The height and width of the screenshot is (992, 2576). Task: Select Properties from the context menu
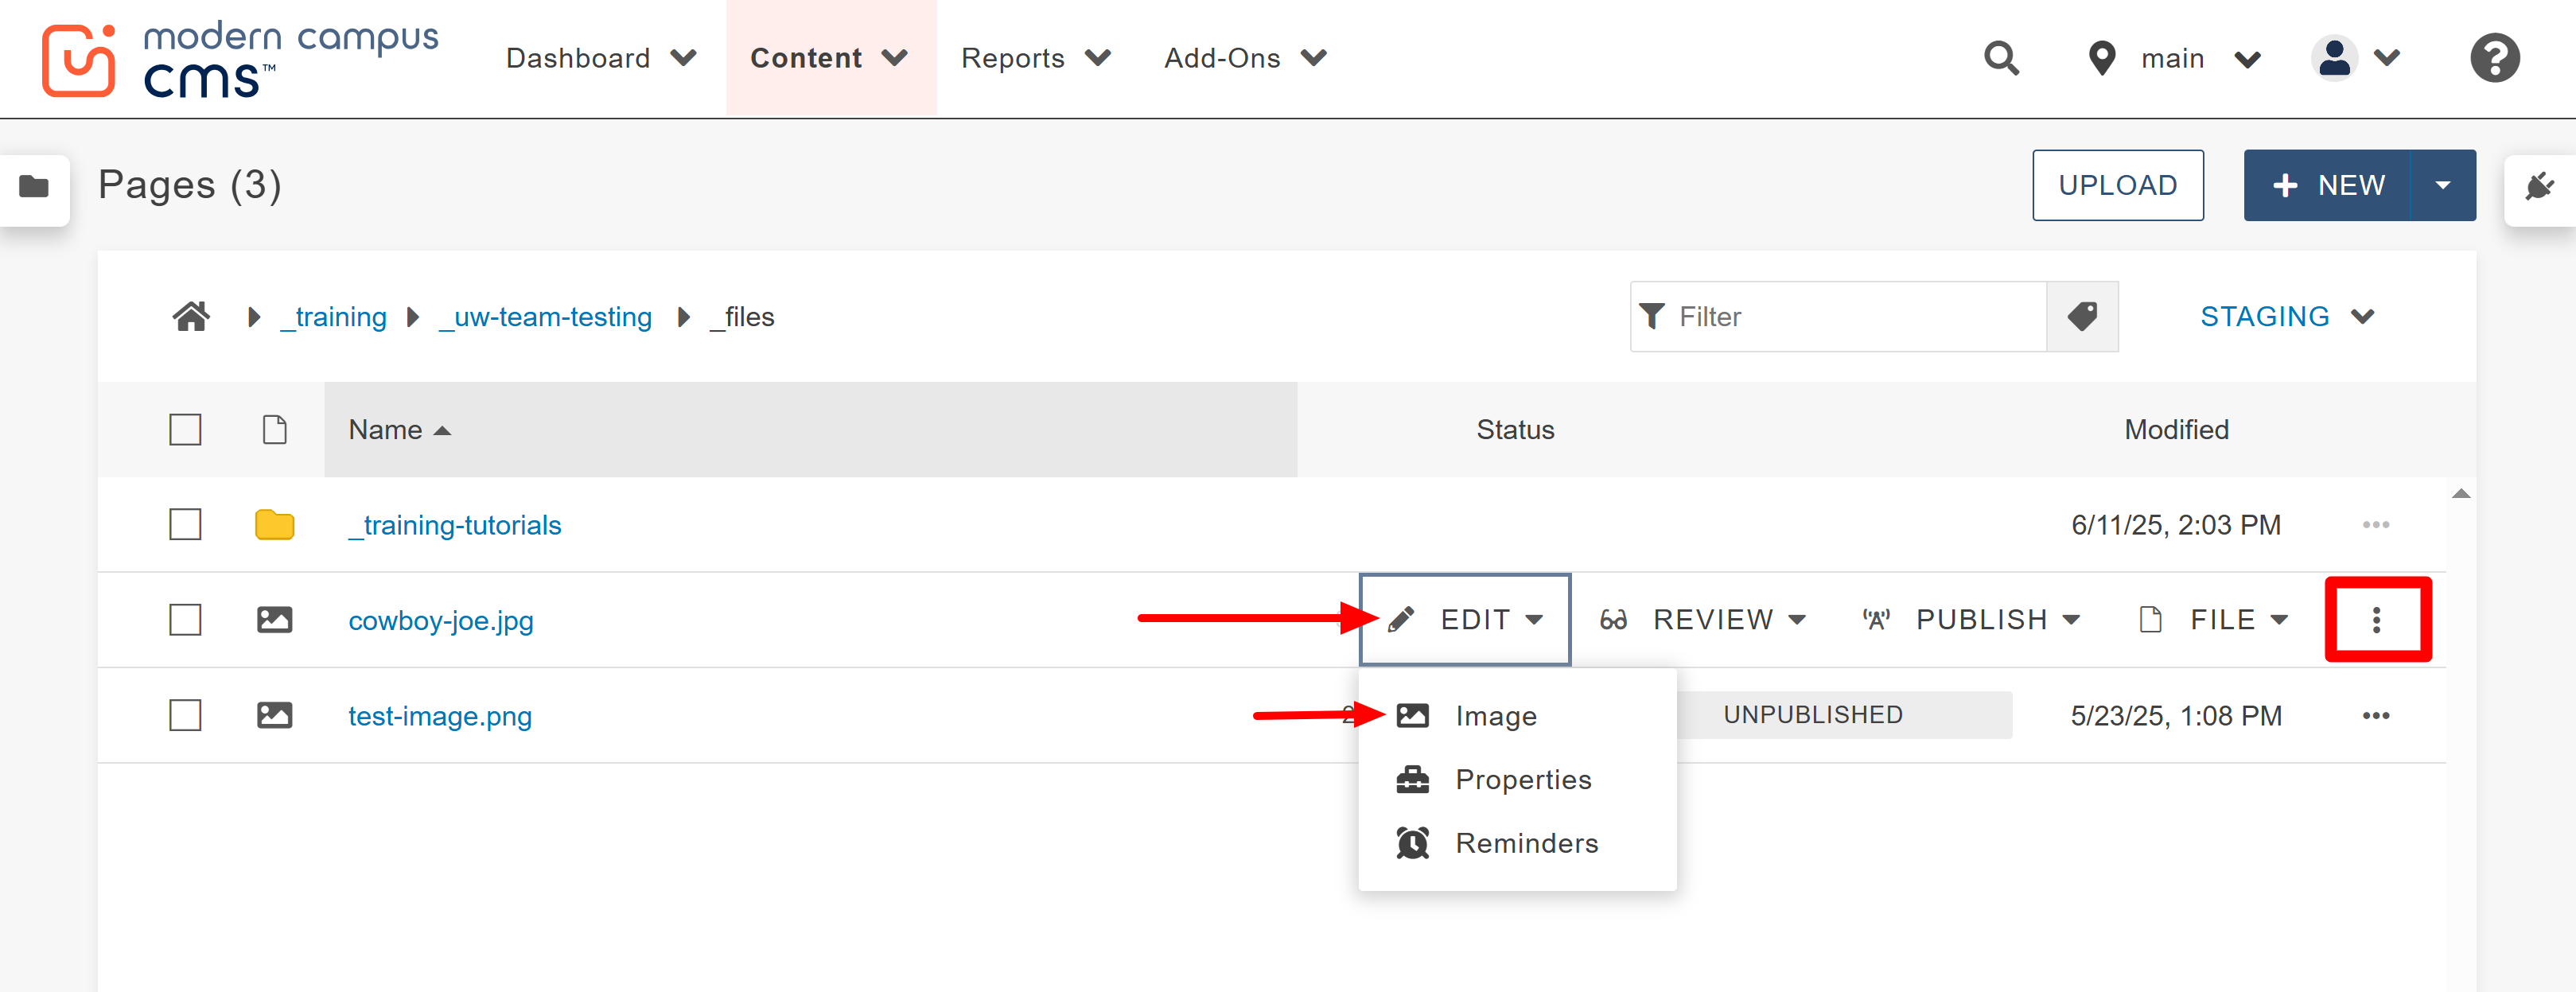[1523, 779]
